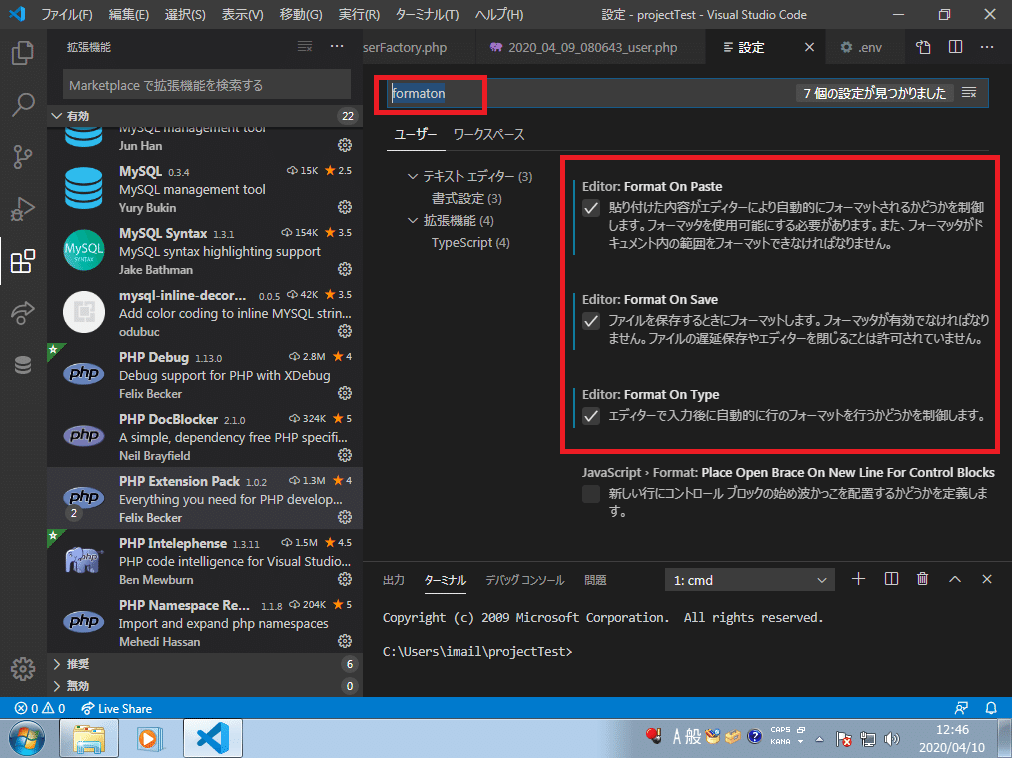
Task: Open the Extensions view icon
Action: [x=23, y=261]
